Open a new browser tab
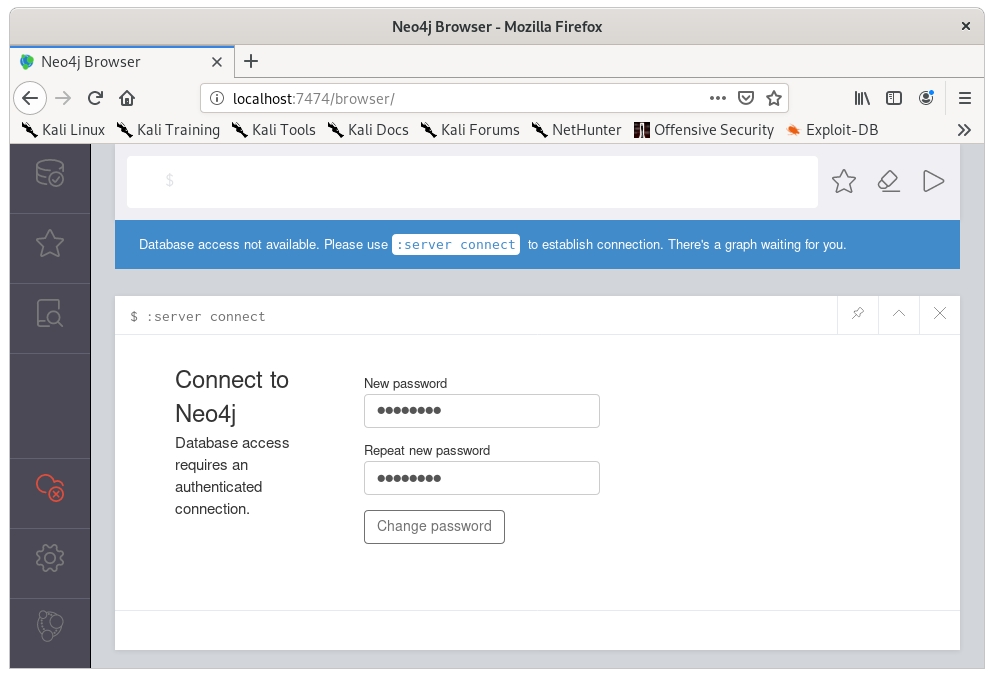Image resolution: width=994 pixels, height=678 pixels. click(251, 61)
